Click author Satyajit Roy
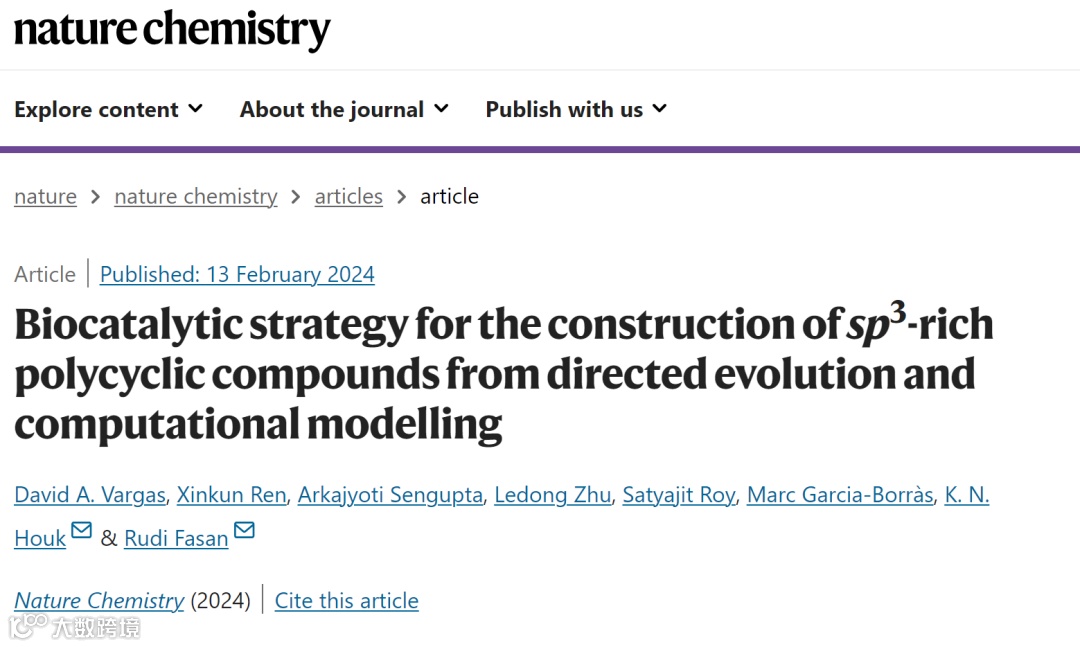 [x=678, y=495]
